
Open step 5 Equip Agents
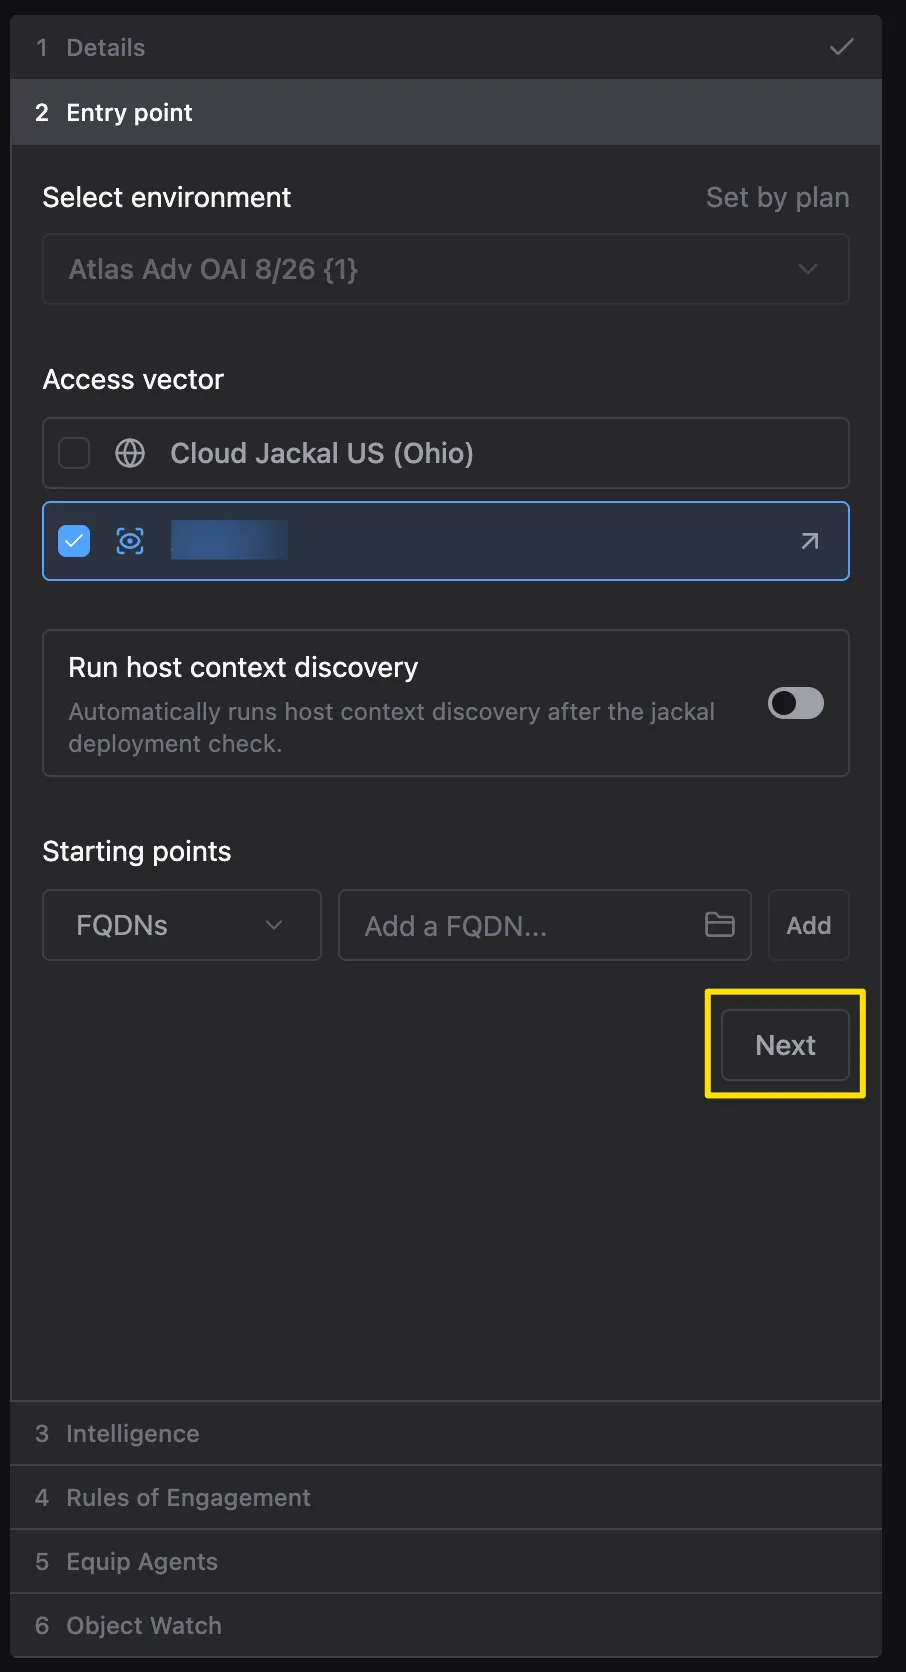click(446, 1561)
